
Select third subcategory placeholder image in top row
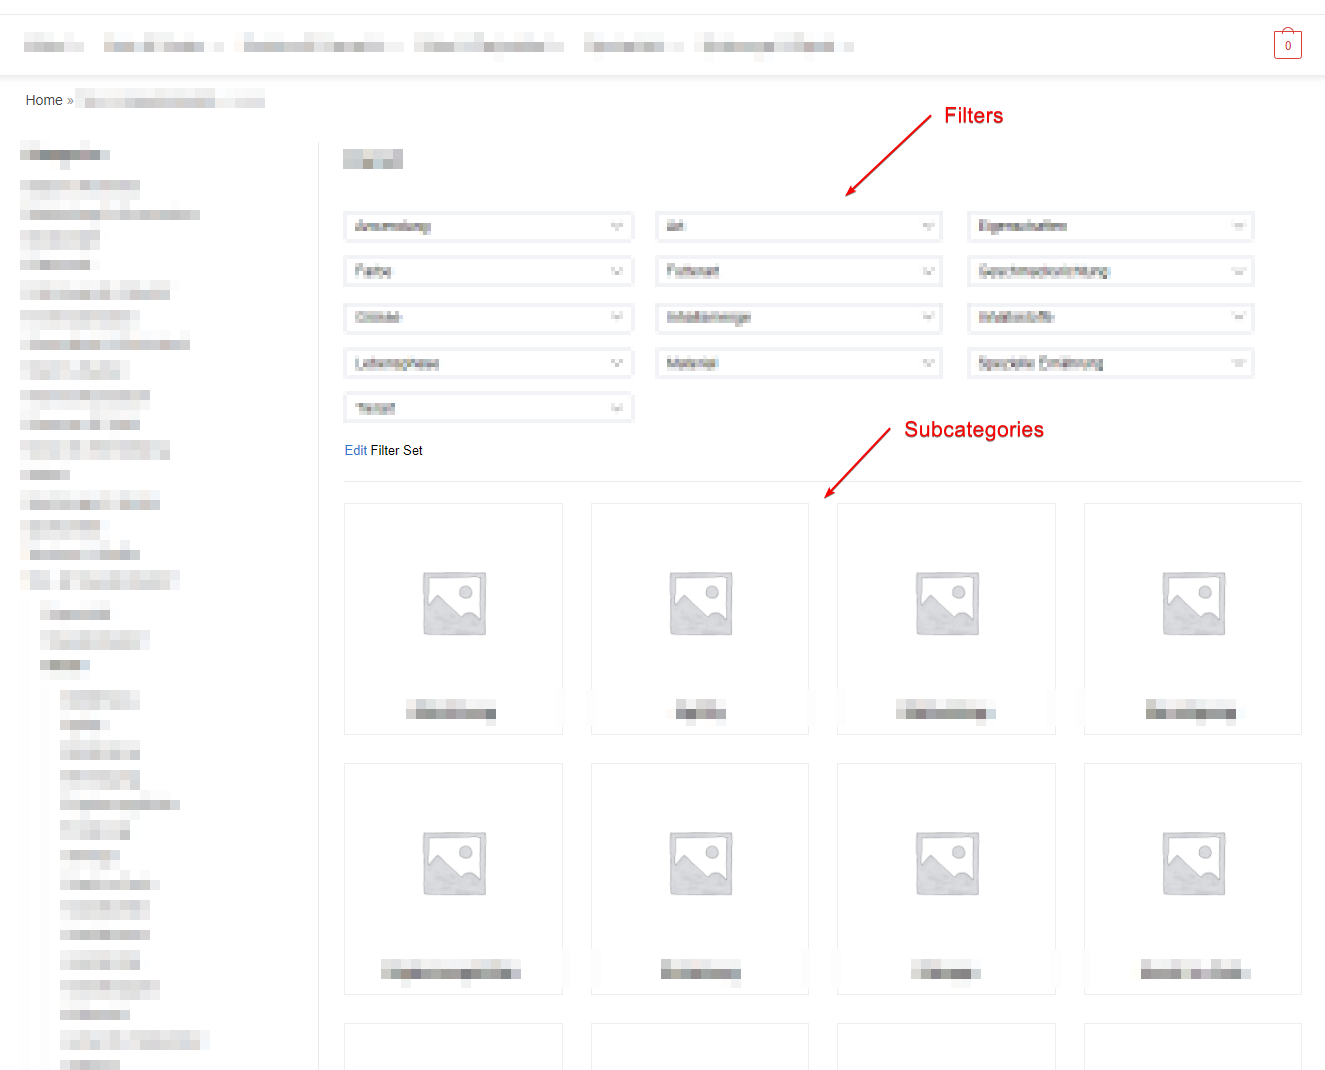947,604
